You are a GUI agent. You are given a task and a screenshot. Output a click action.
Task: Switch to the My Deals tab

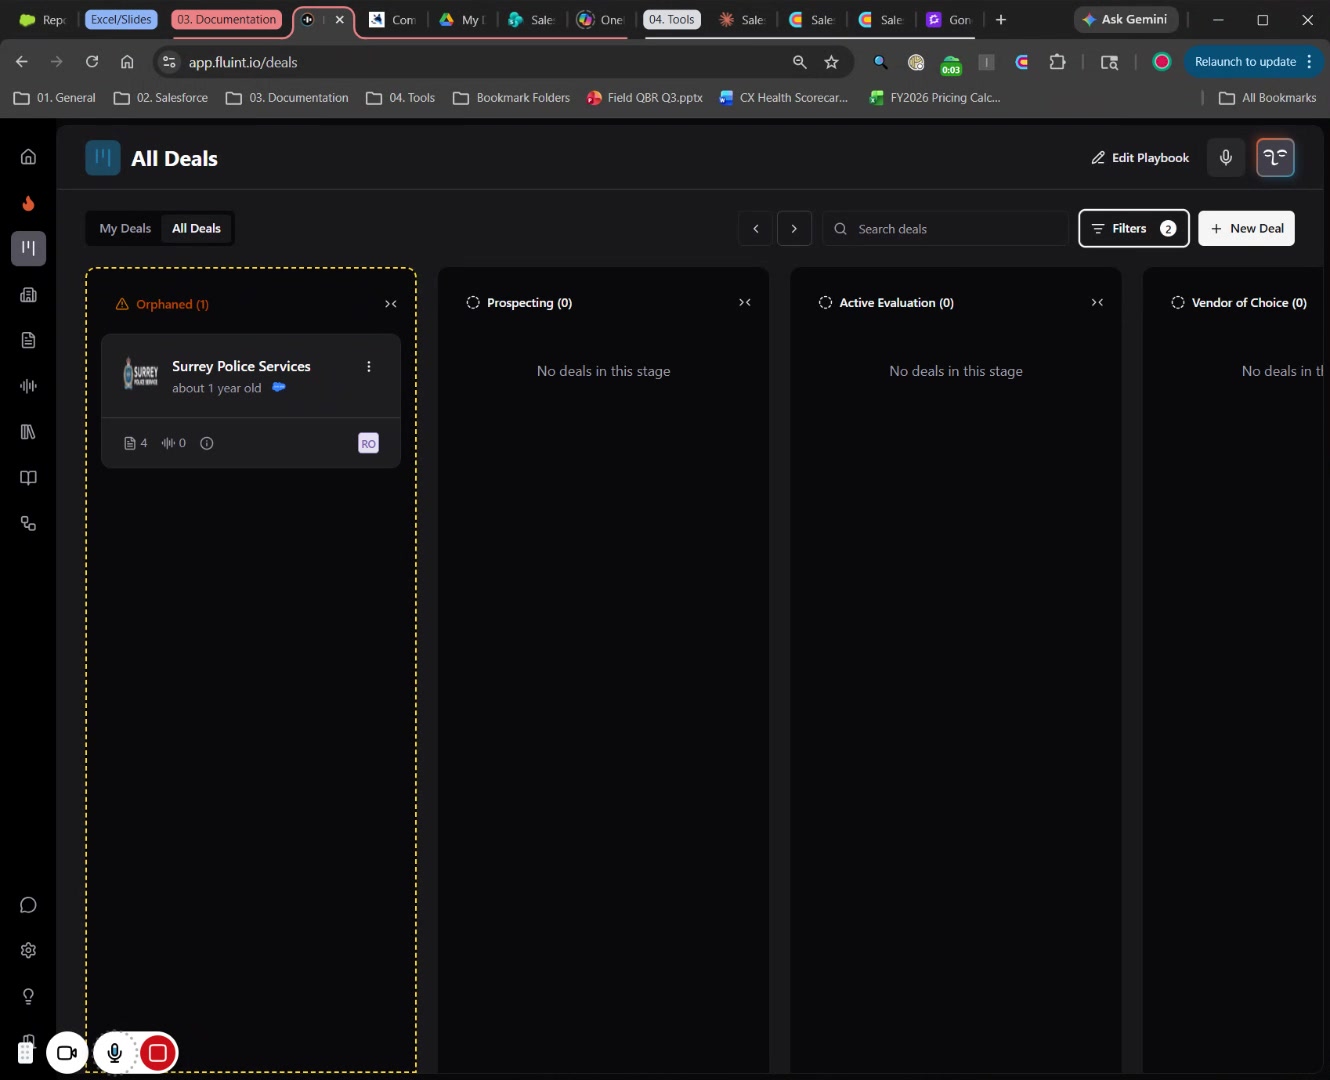point(125,229)
